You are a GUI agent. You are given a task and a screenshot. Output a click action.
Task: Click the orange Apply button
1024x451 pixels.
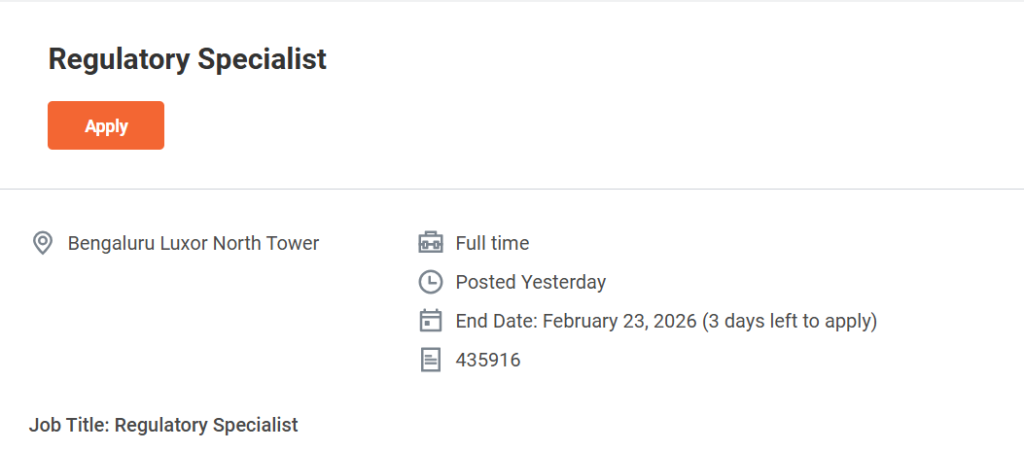click(x=106, y=126)
